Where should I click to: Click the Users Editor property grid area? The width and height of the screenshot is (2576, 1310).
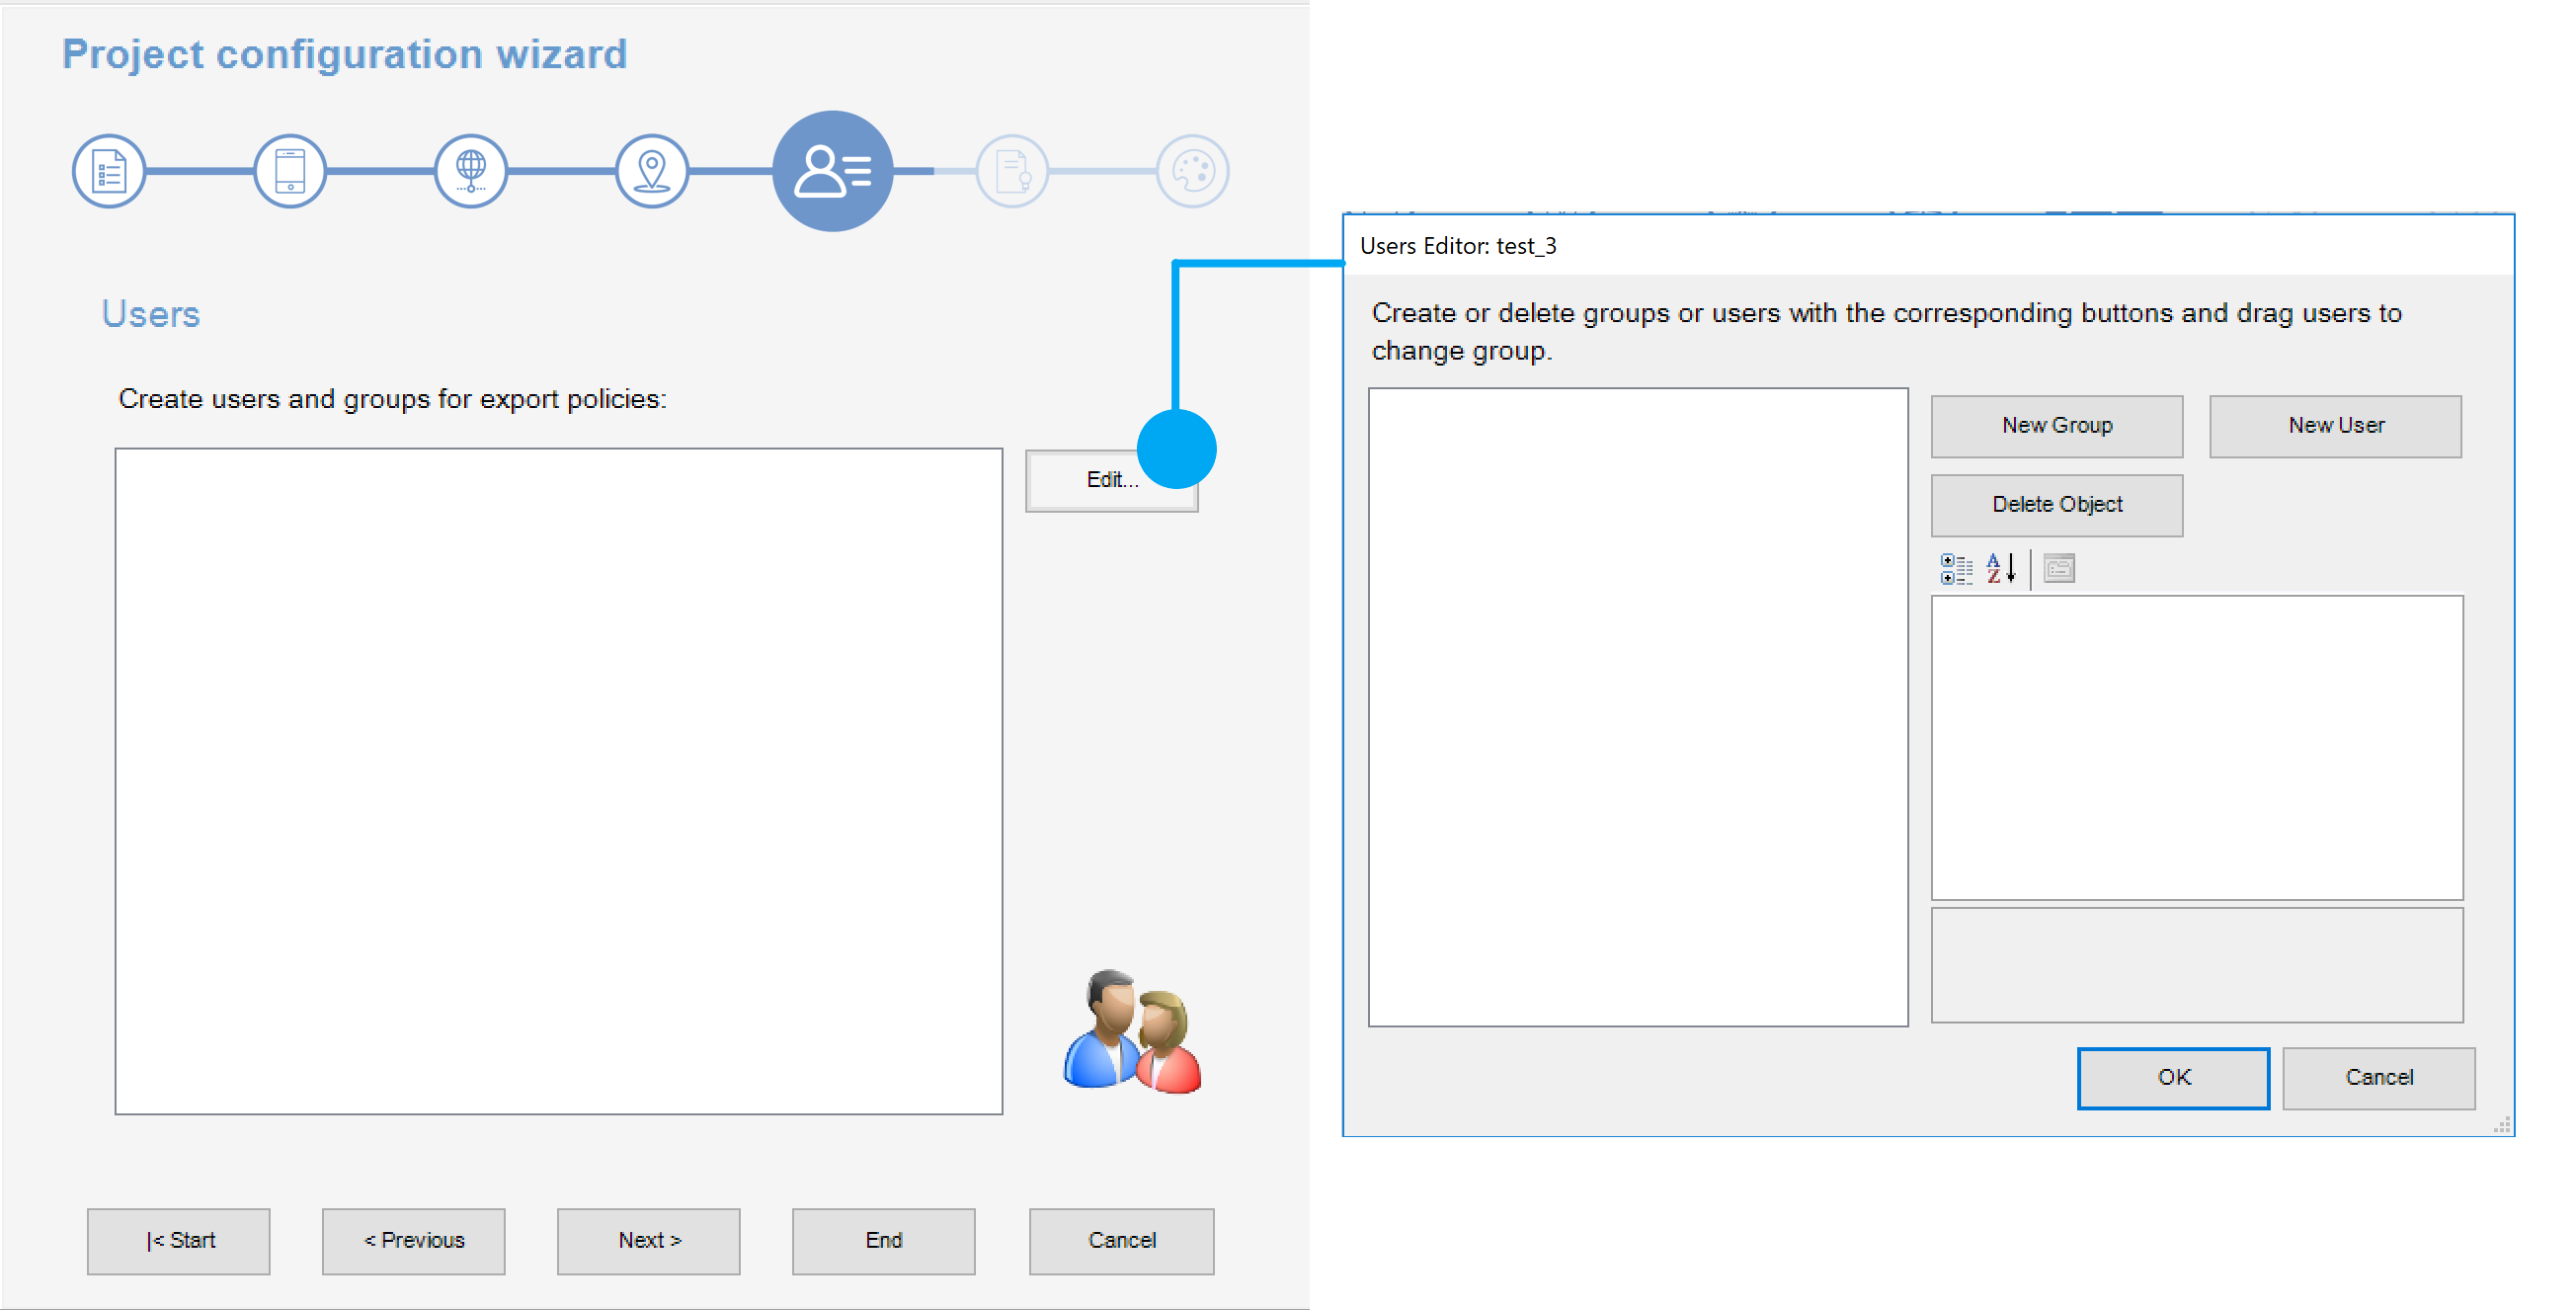point(2197,748)
